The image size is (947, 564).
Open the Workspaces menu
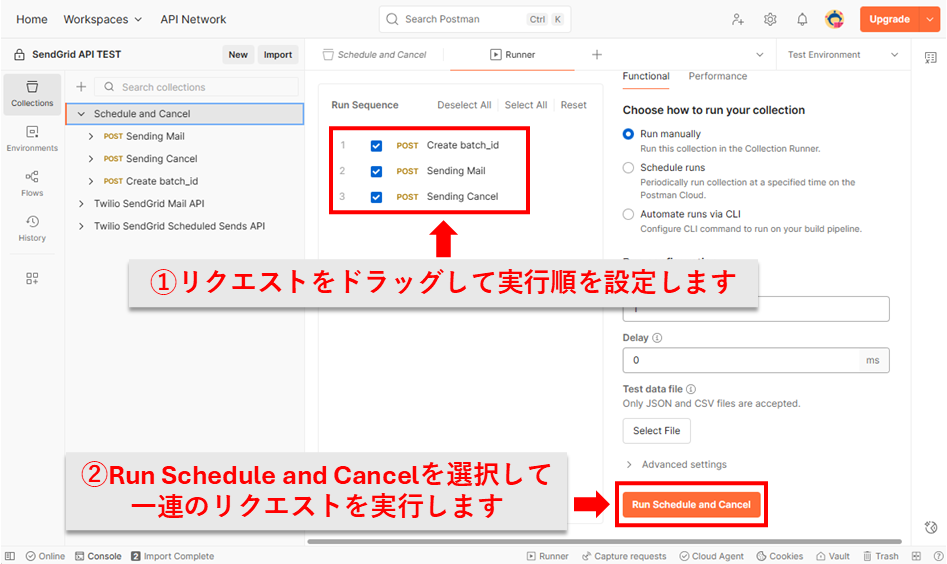103,19
